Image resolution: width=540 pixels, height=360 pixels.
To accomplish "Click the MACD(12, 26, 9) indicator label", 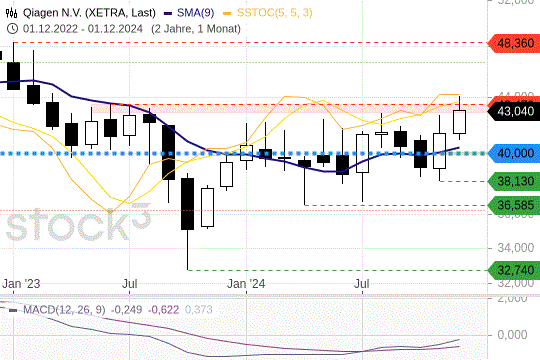I will point(64,310).
